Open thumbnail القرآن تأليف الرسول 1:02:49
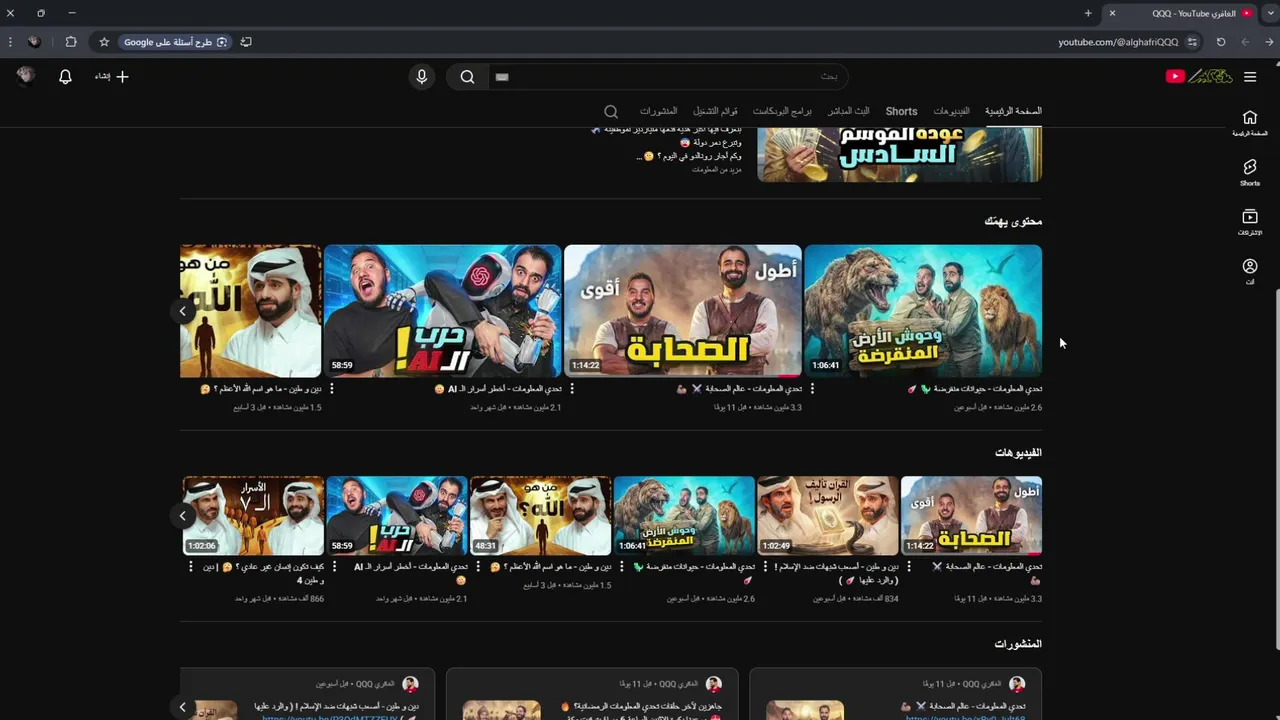 click(x=827, y=516)
